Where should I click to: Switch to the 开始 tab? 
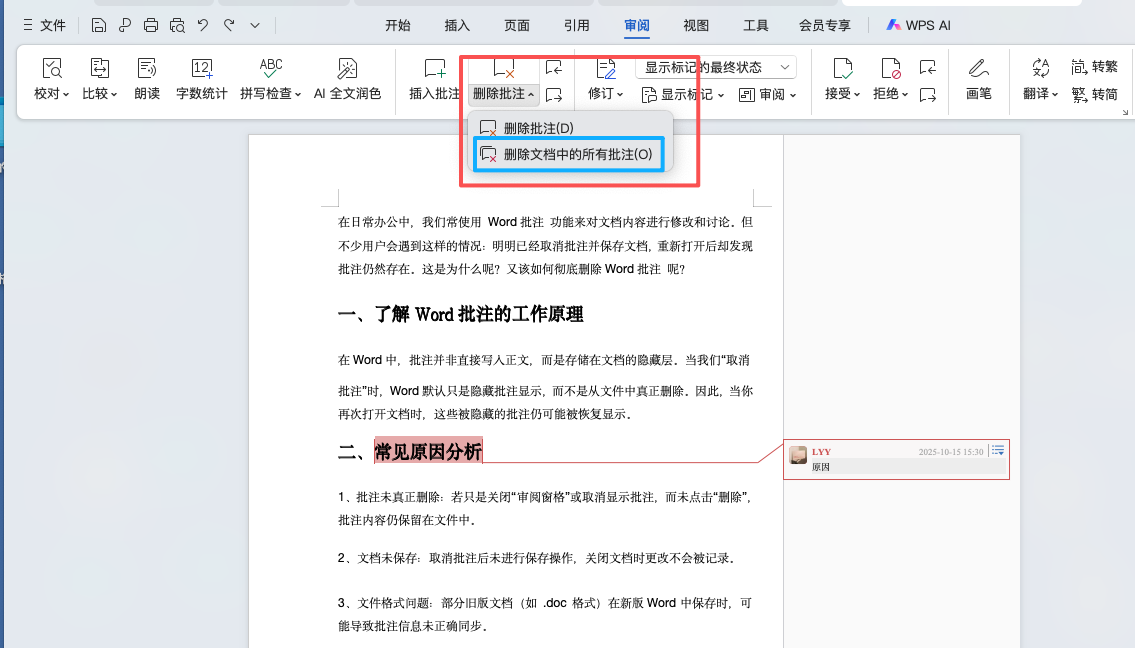pyautogui.click(x=397, y=25)
